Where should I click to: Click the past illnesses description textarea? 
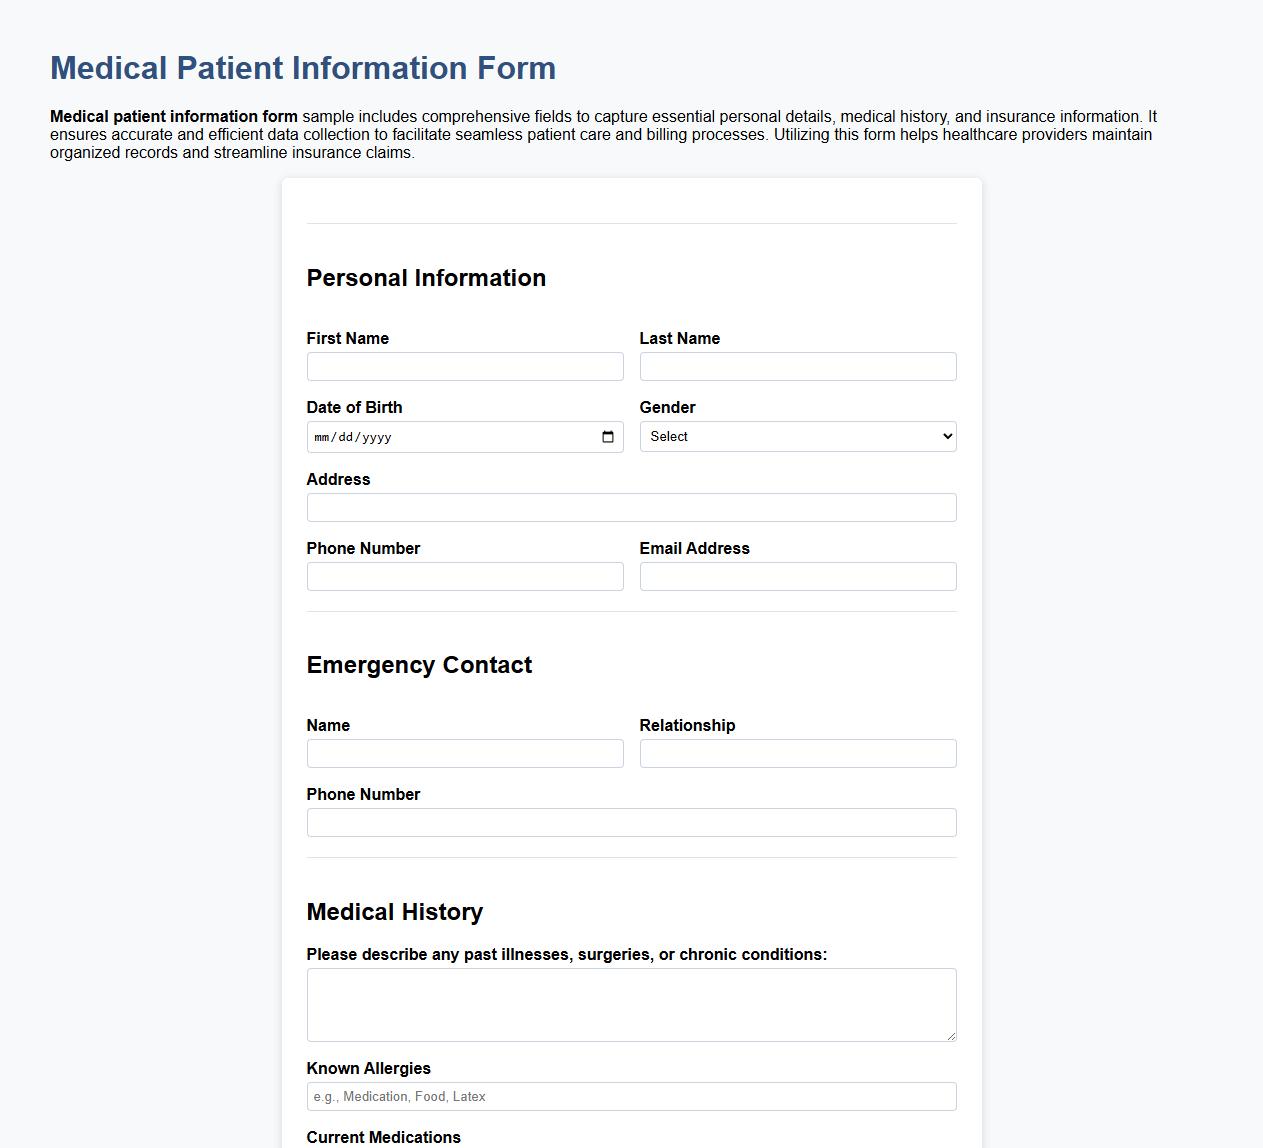630,1004
